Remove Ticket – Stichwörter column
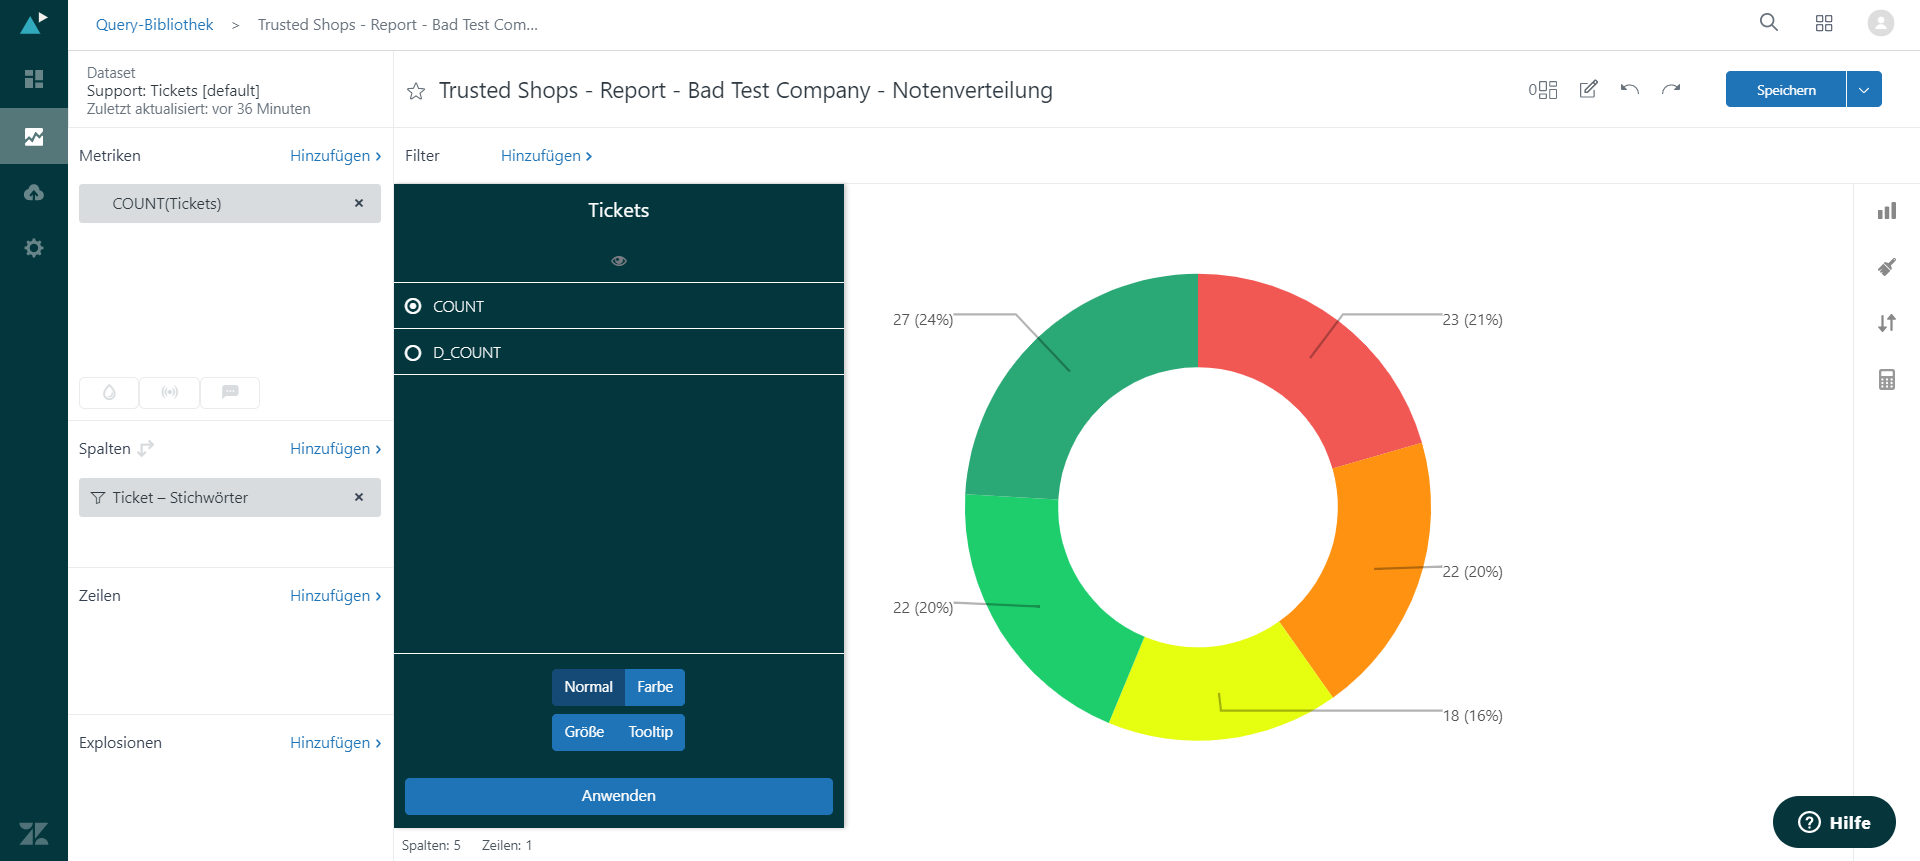The width and height of the screenshot is (1920, 861). tap(359, 497)
